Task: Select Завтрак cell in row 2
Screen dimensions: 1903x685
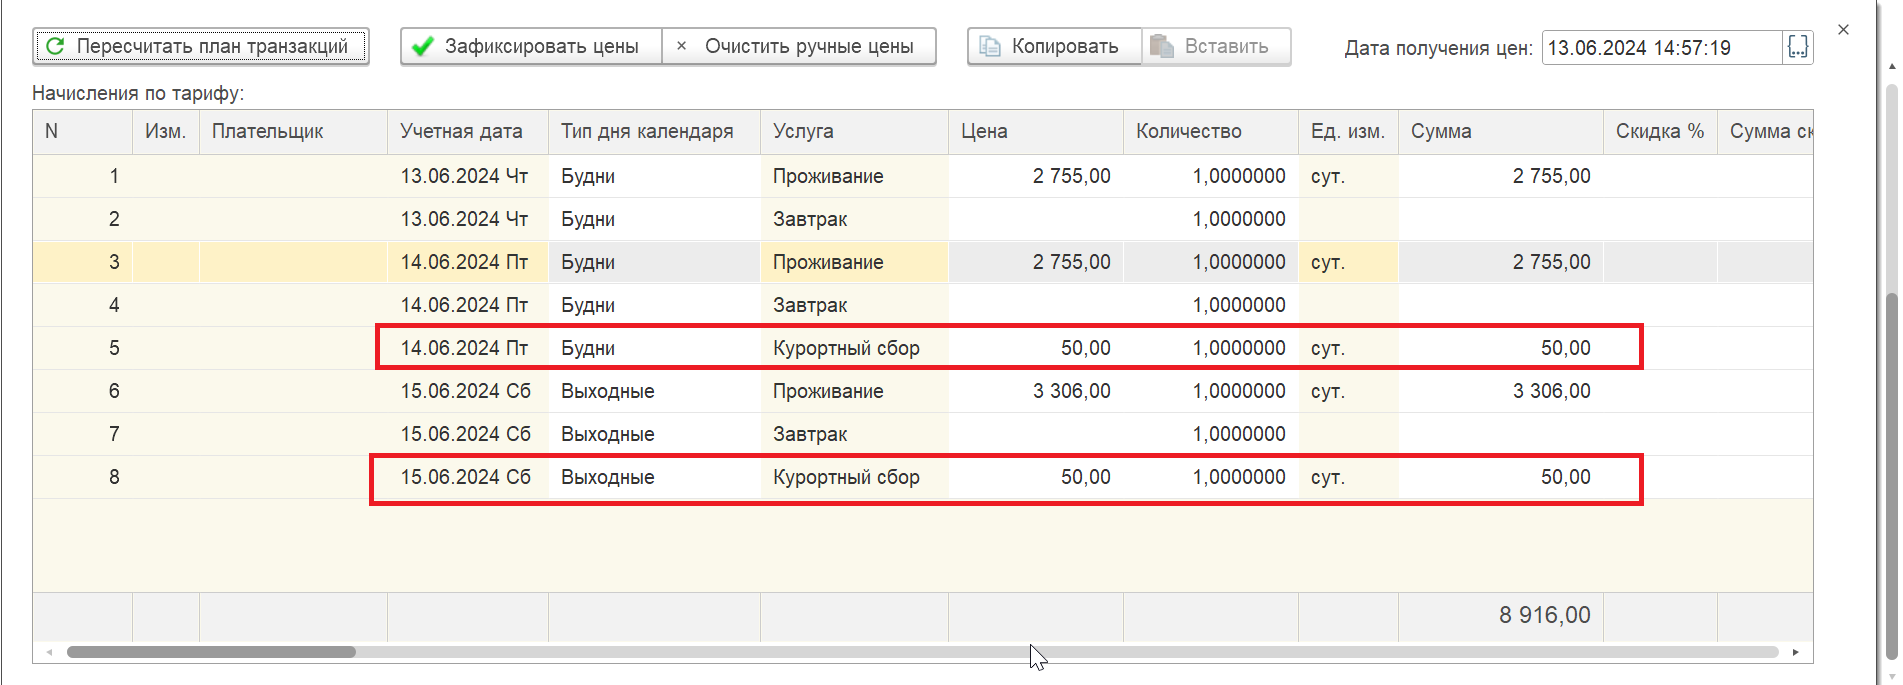Action: point(855,219)
